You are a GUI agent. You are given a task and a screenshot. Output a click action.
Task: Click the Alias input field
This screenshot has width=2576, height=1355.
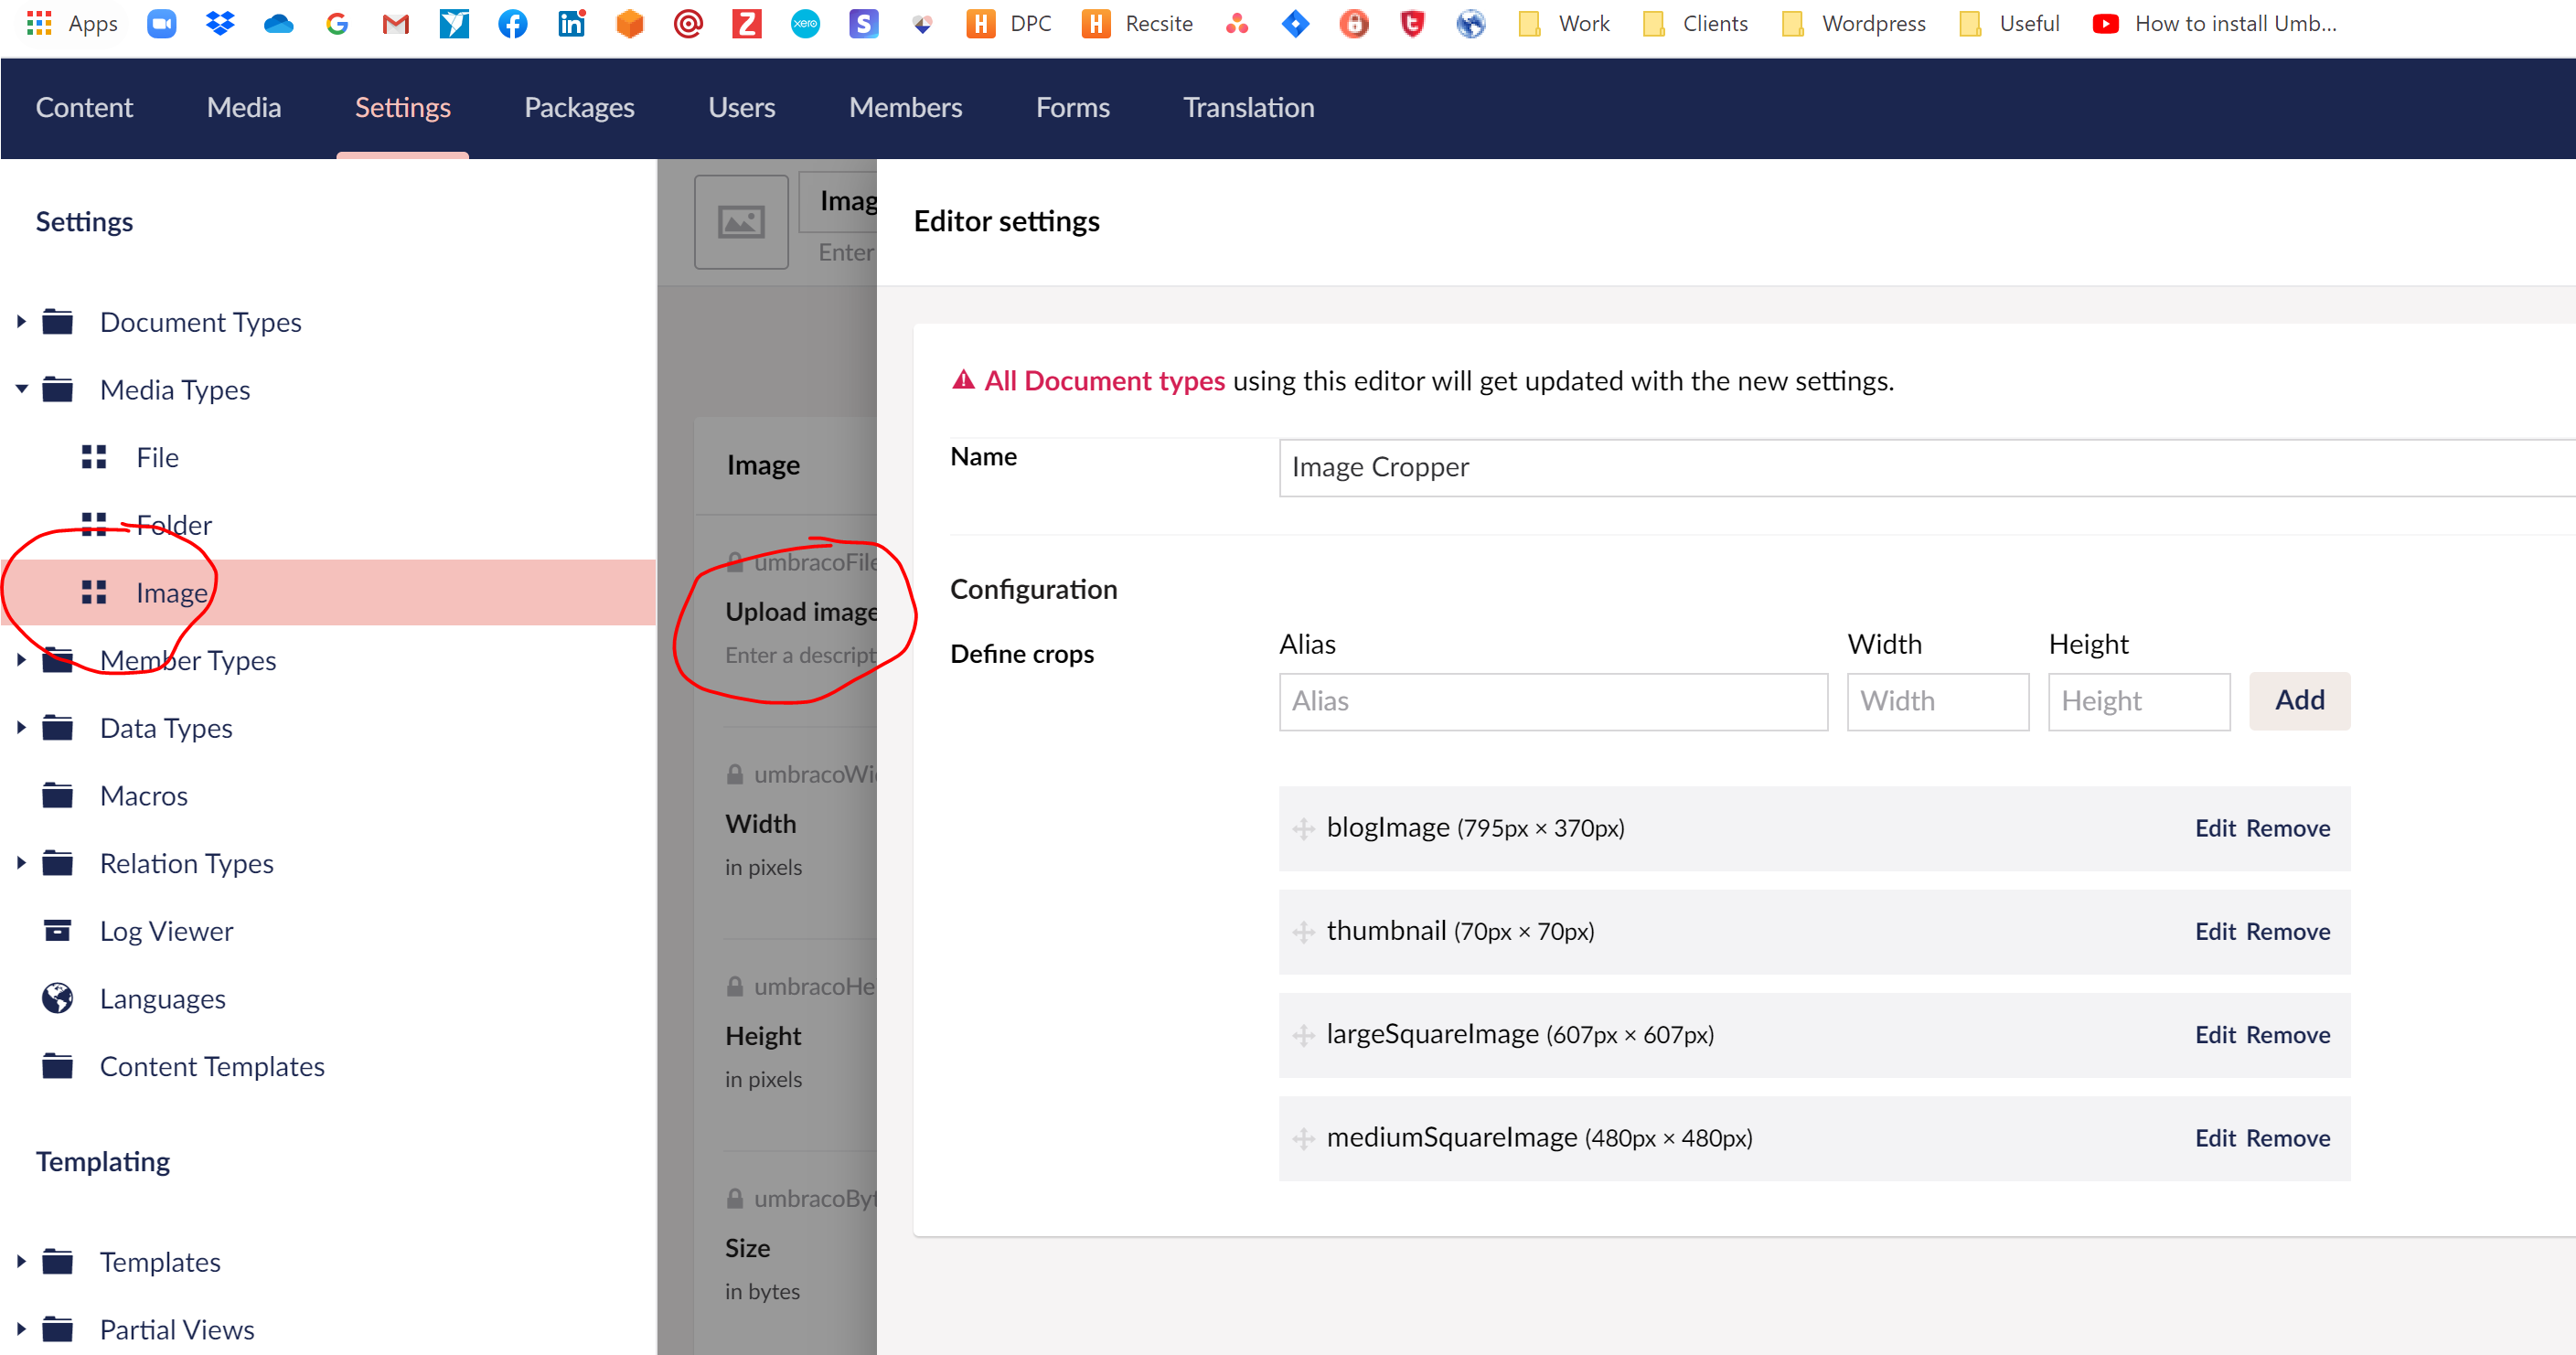pos(1554,700)
